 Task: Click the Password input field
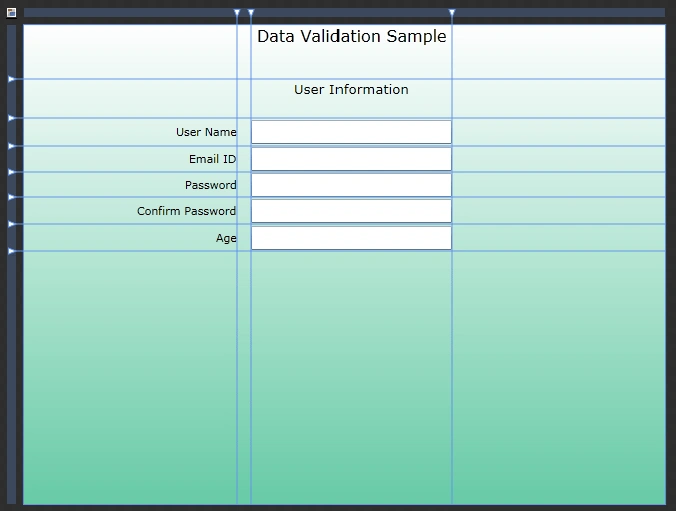pyautogui.click(x=351, y=185)
